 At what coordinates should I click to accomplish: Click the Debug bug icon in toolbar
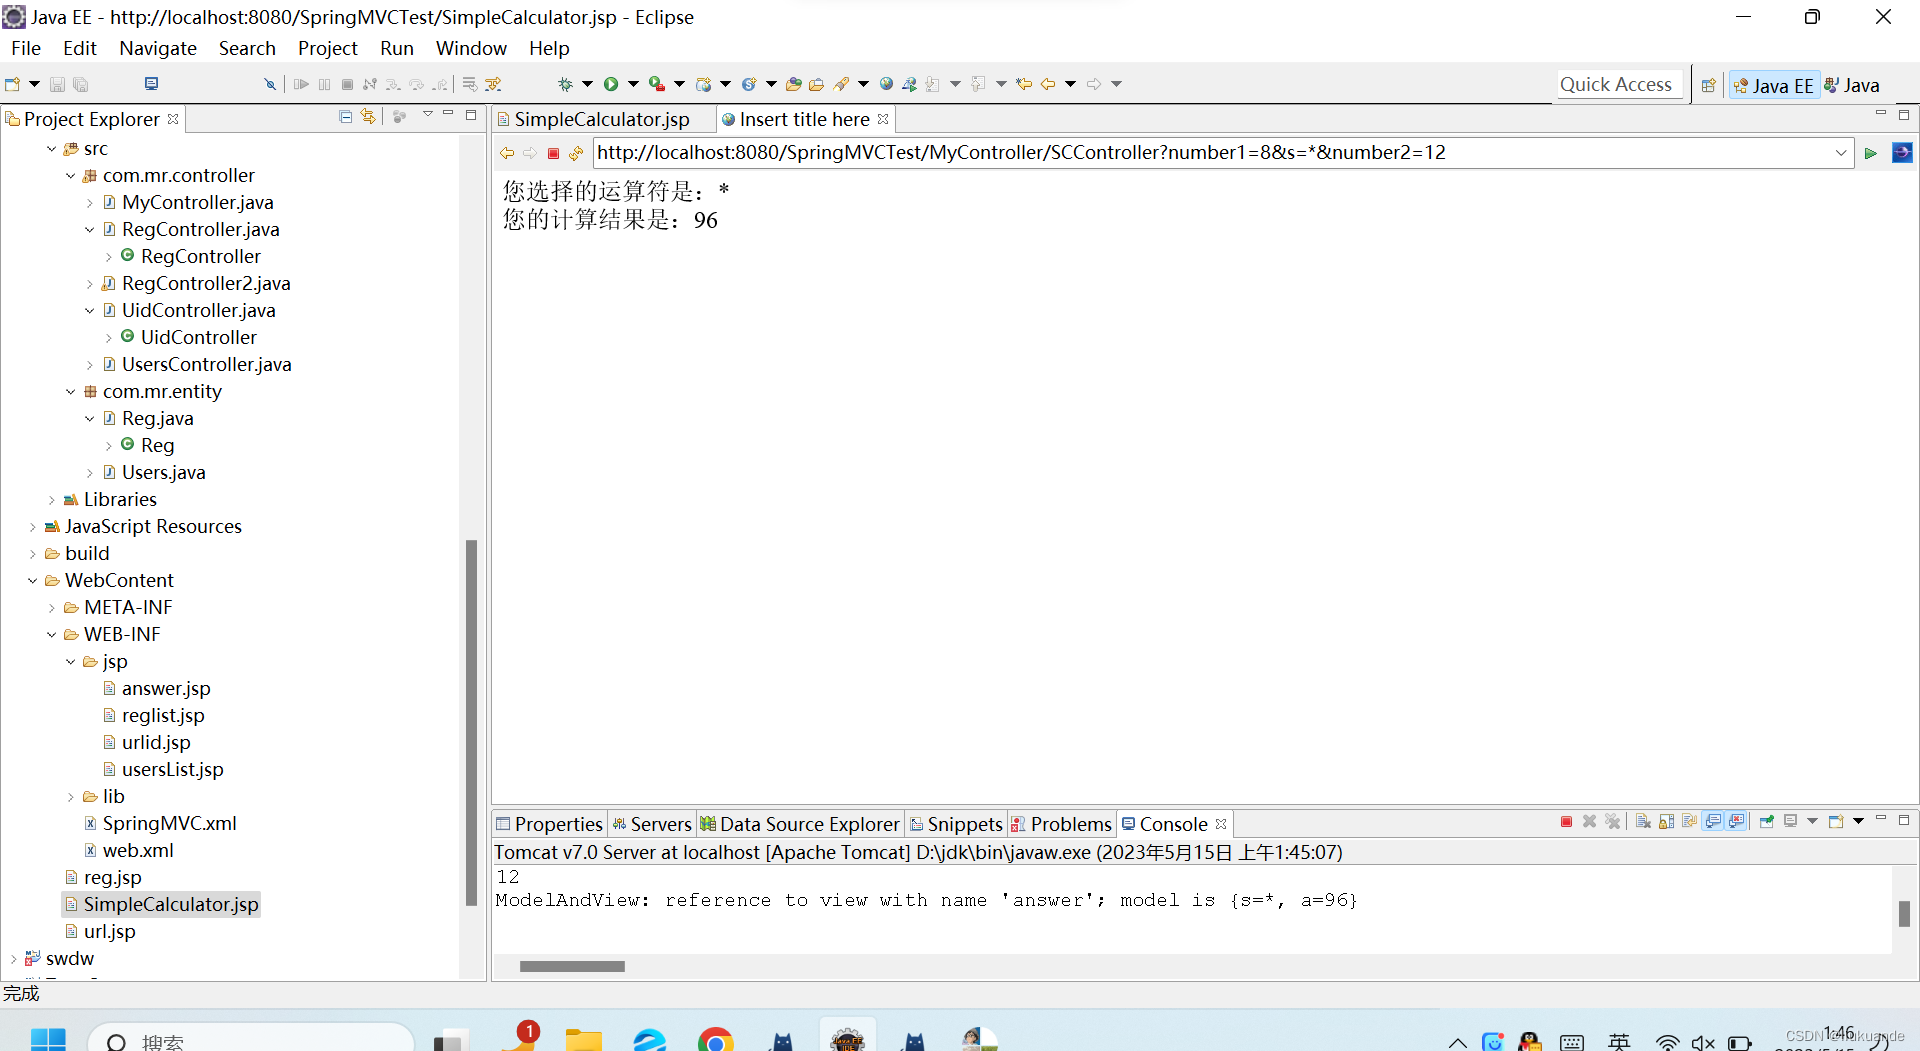coord(565,84)
